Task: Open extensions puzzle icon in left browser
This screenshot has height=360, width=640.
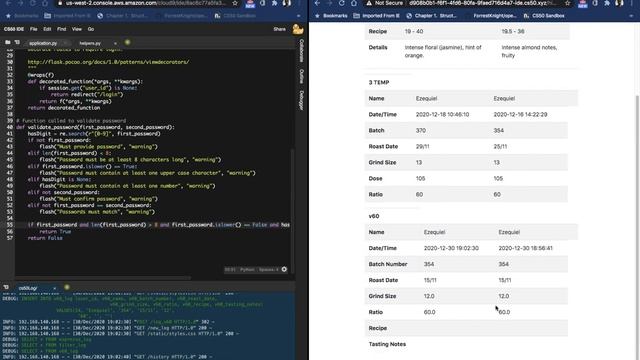Action: coord(274,3)
